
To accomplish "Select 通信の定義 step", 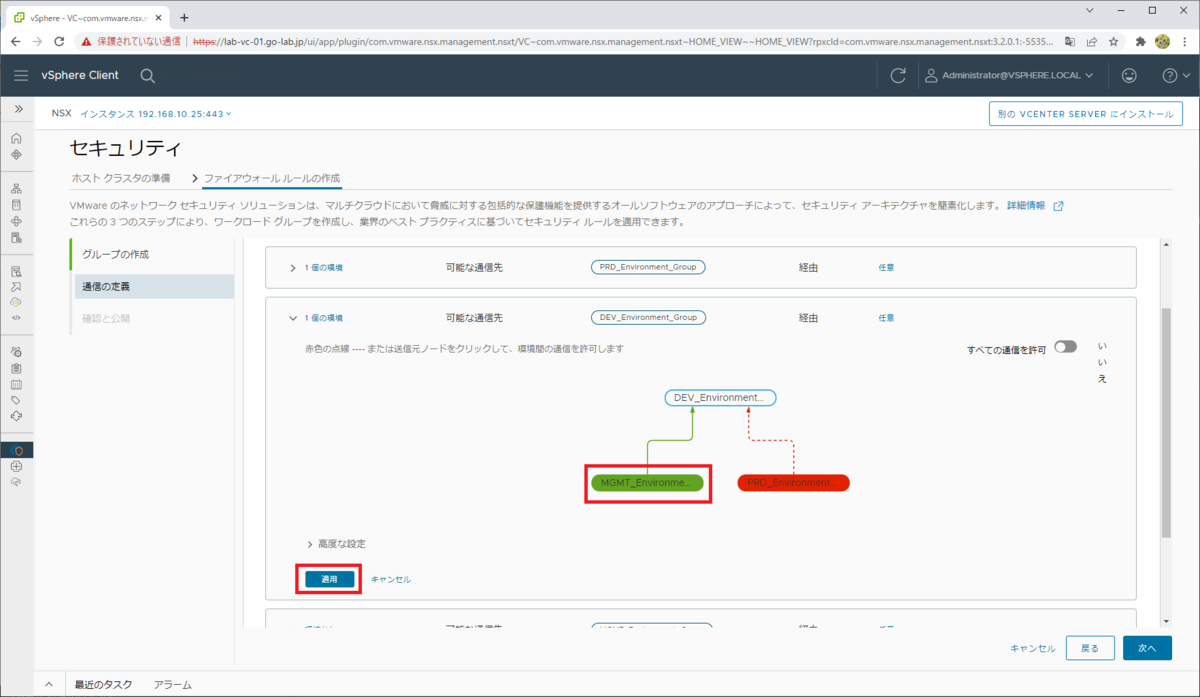I will (x=152, y=287).
